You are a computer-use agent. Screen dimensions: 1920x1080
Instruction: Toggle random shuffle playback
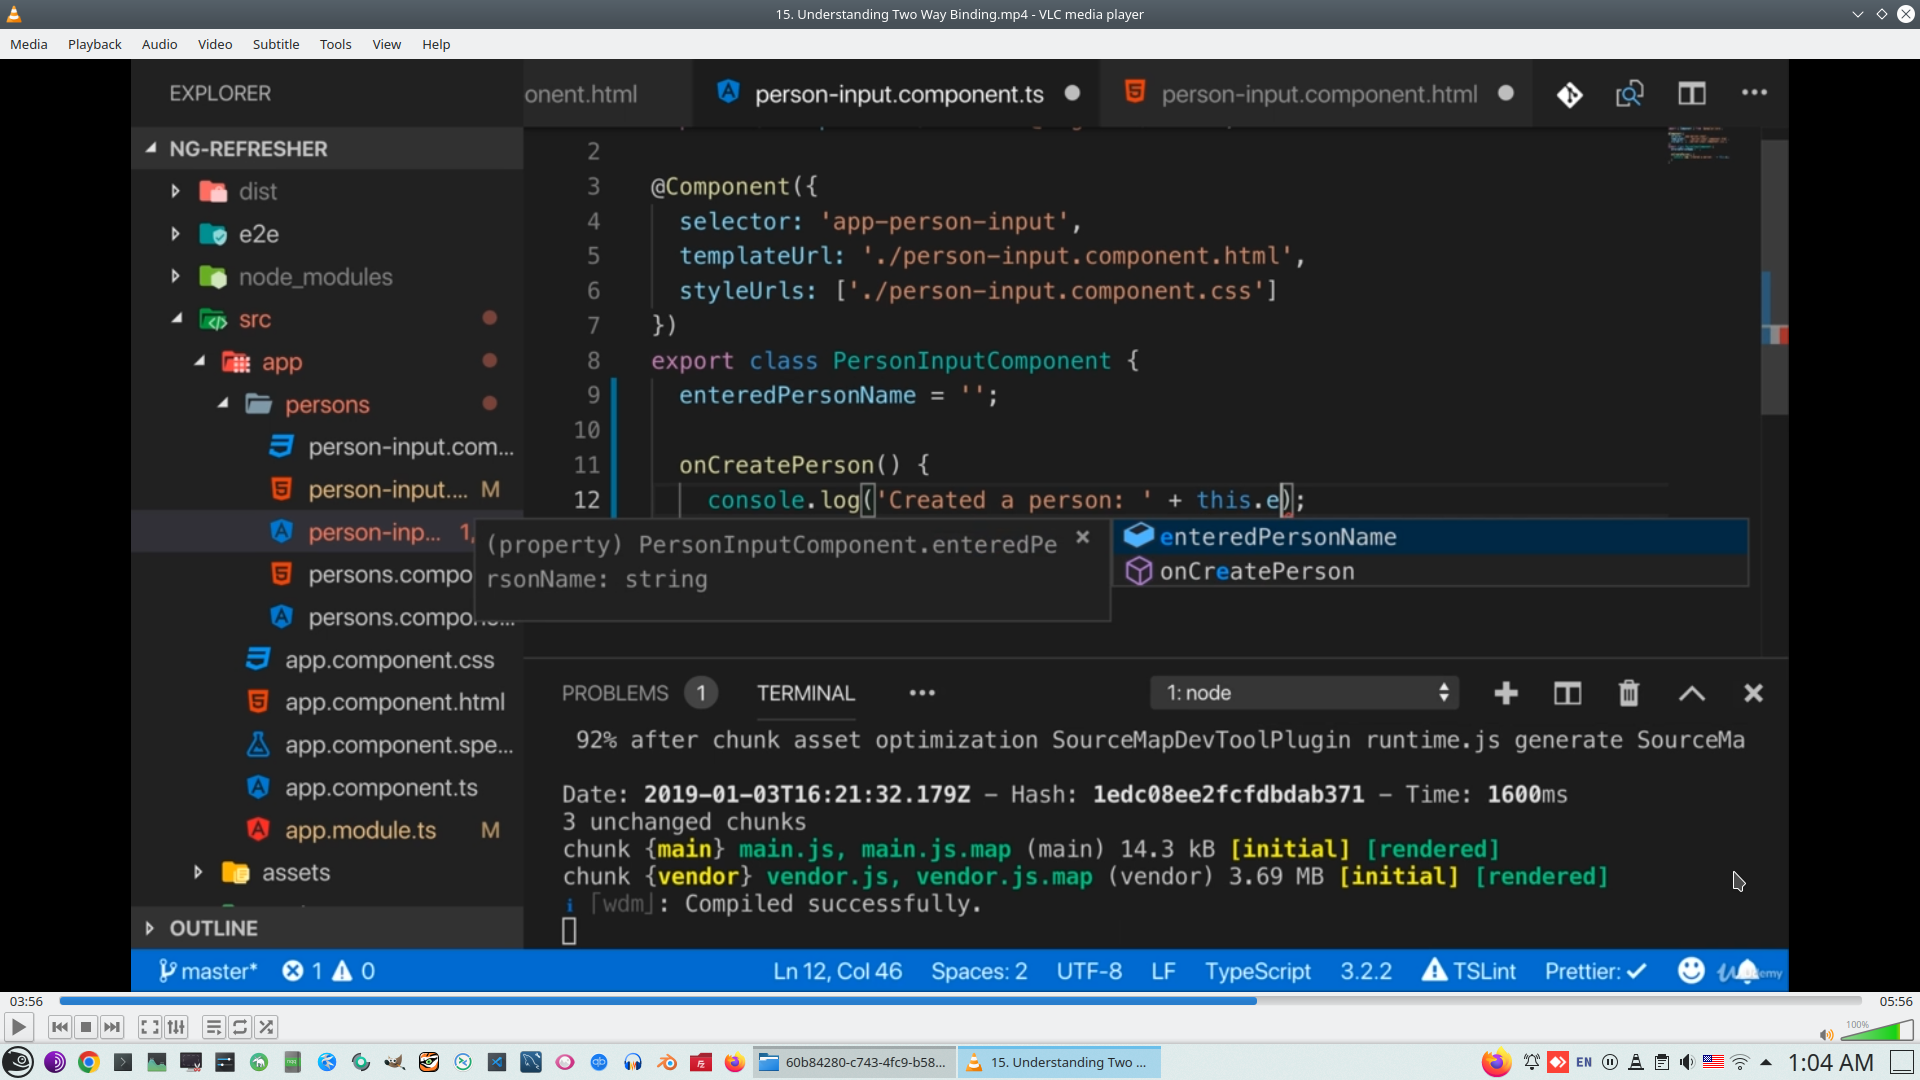266,1027
